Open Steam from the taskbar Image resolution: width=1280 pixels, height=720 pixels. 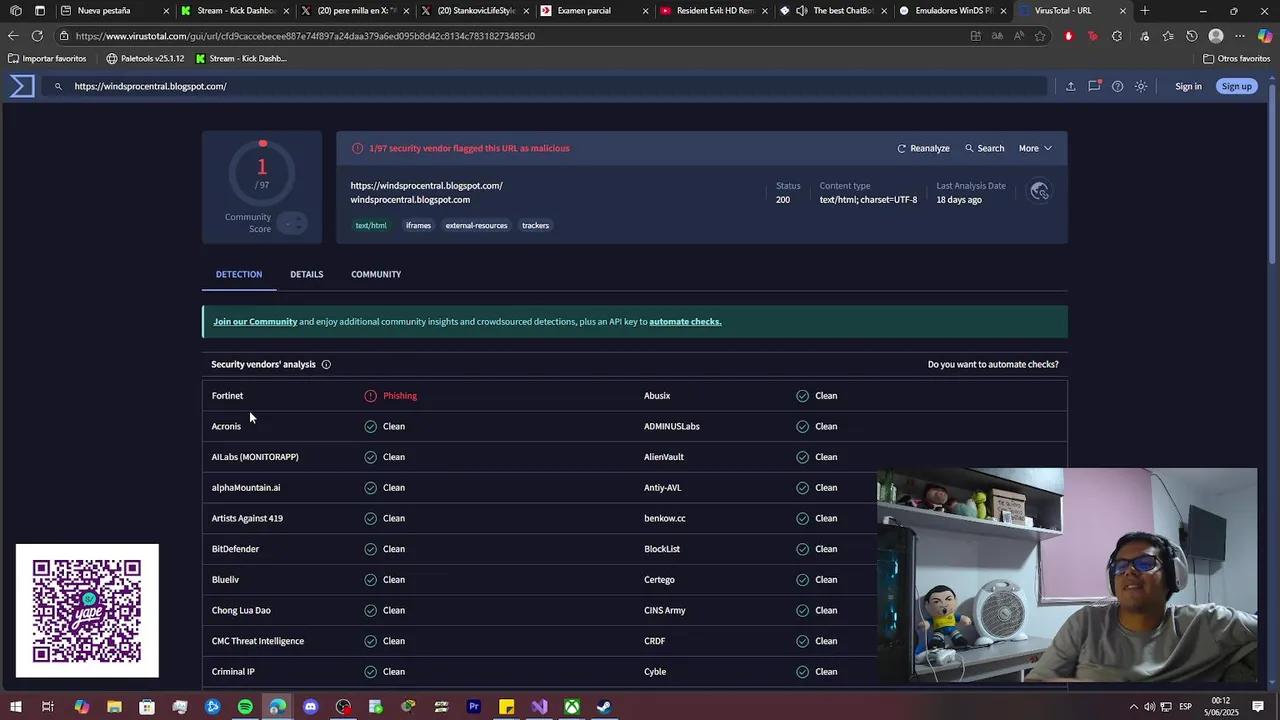pyautogui.click(x=604, y=707)
